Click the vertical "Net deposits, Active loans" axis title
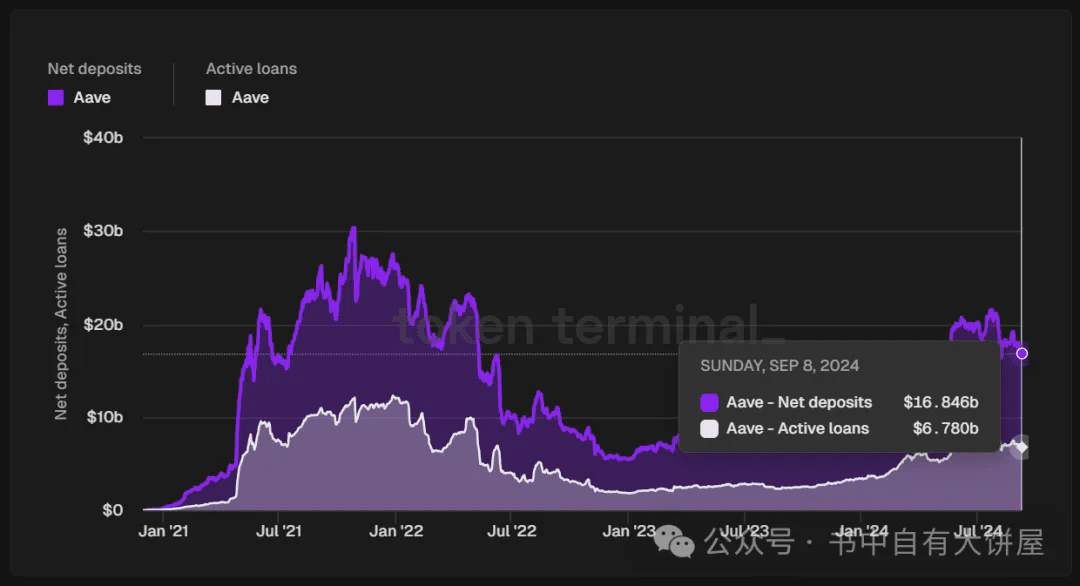 pos(61,324)
